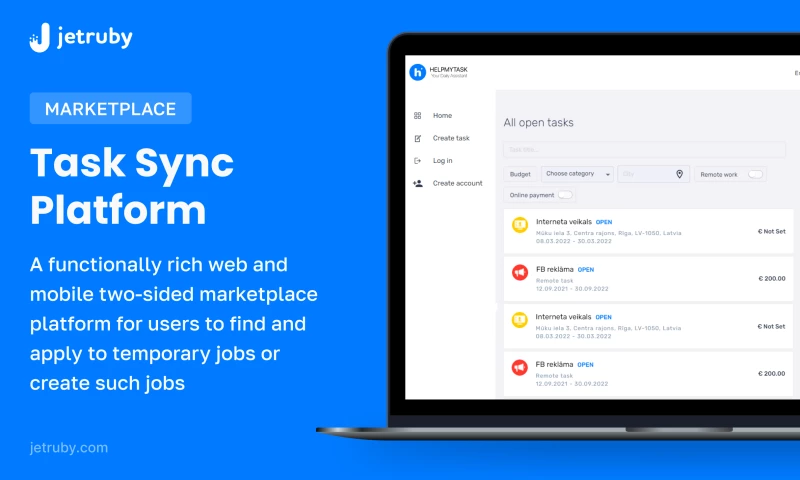Viewport: 800px width, 480px height.
Task: Click the Create task pencil icon
Action: pos(417,138)
